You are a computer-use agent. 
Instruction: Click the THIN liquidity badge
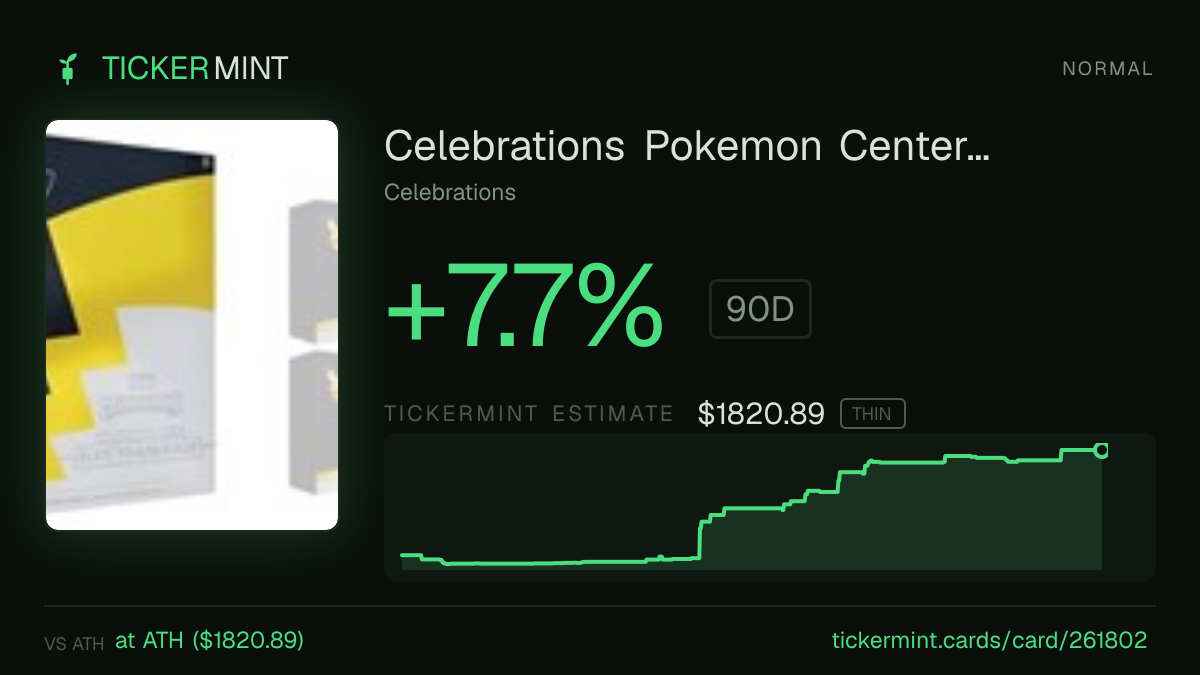tap(872, 414)
